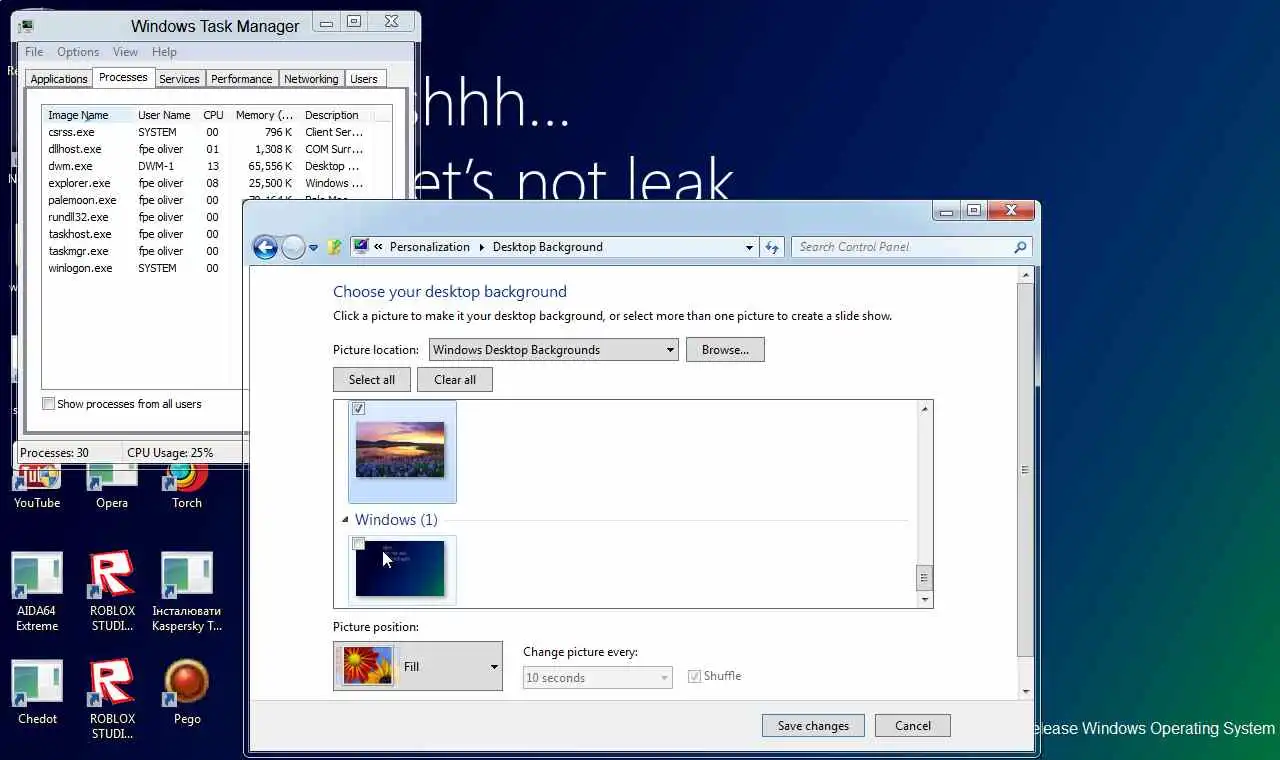Click the Save changes button

813,726
